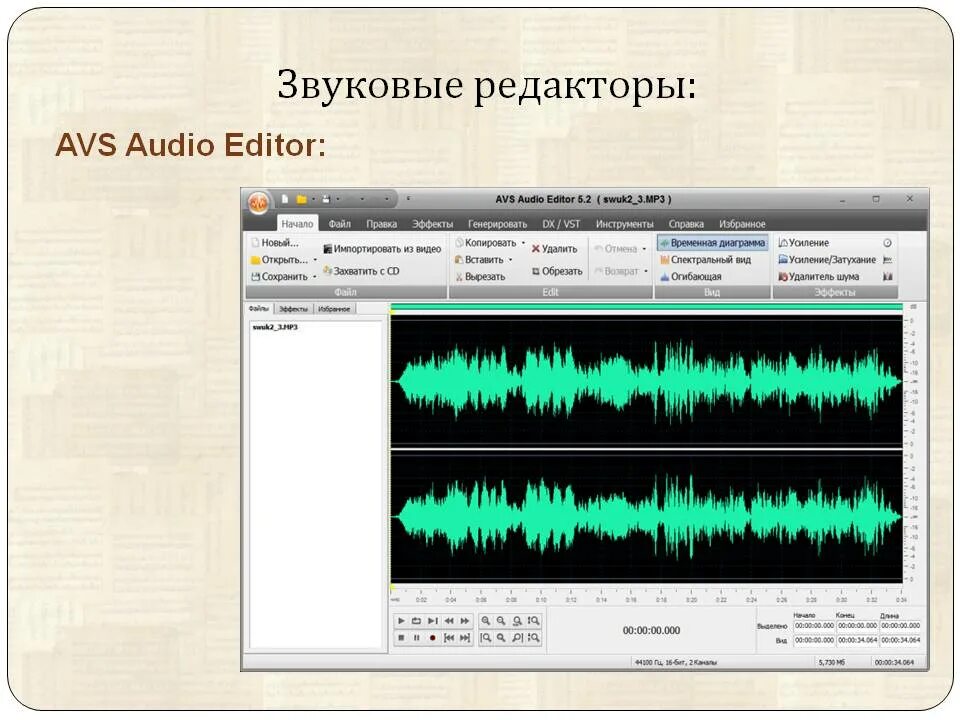Expand the Копировать dropdown arrow
Image resolution: width=960 pixels, height=720 pixels.
pos(523,243)
